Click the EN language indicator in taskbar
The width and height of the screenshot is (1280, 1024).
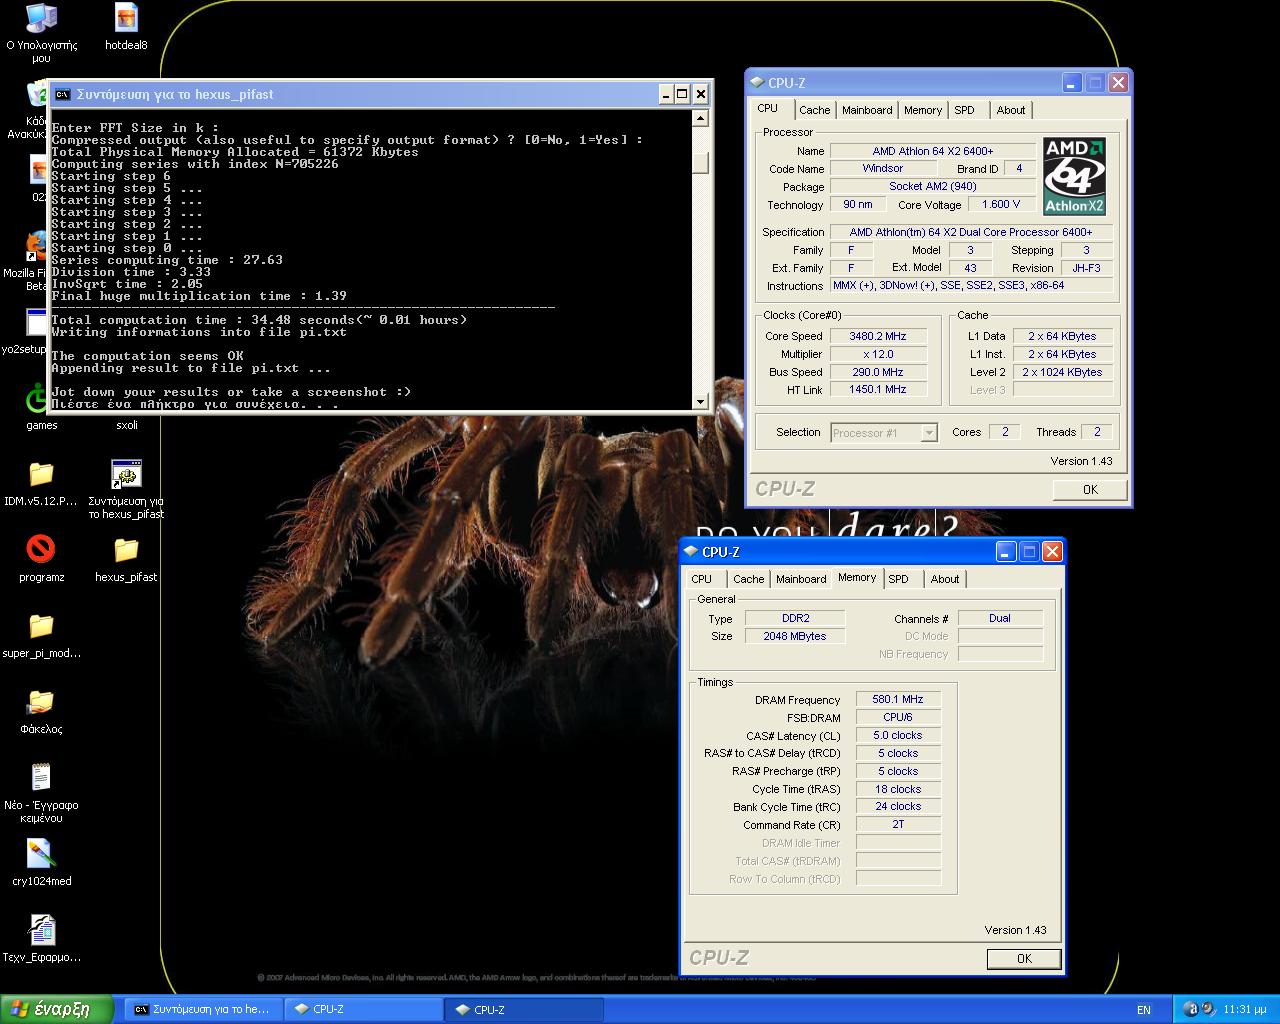coord(1144,1009)
